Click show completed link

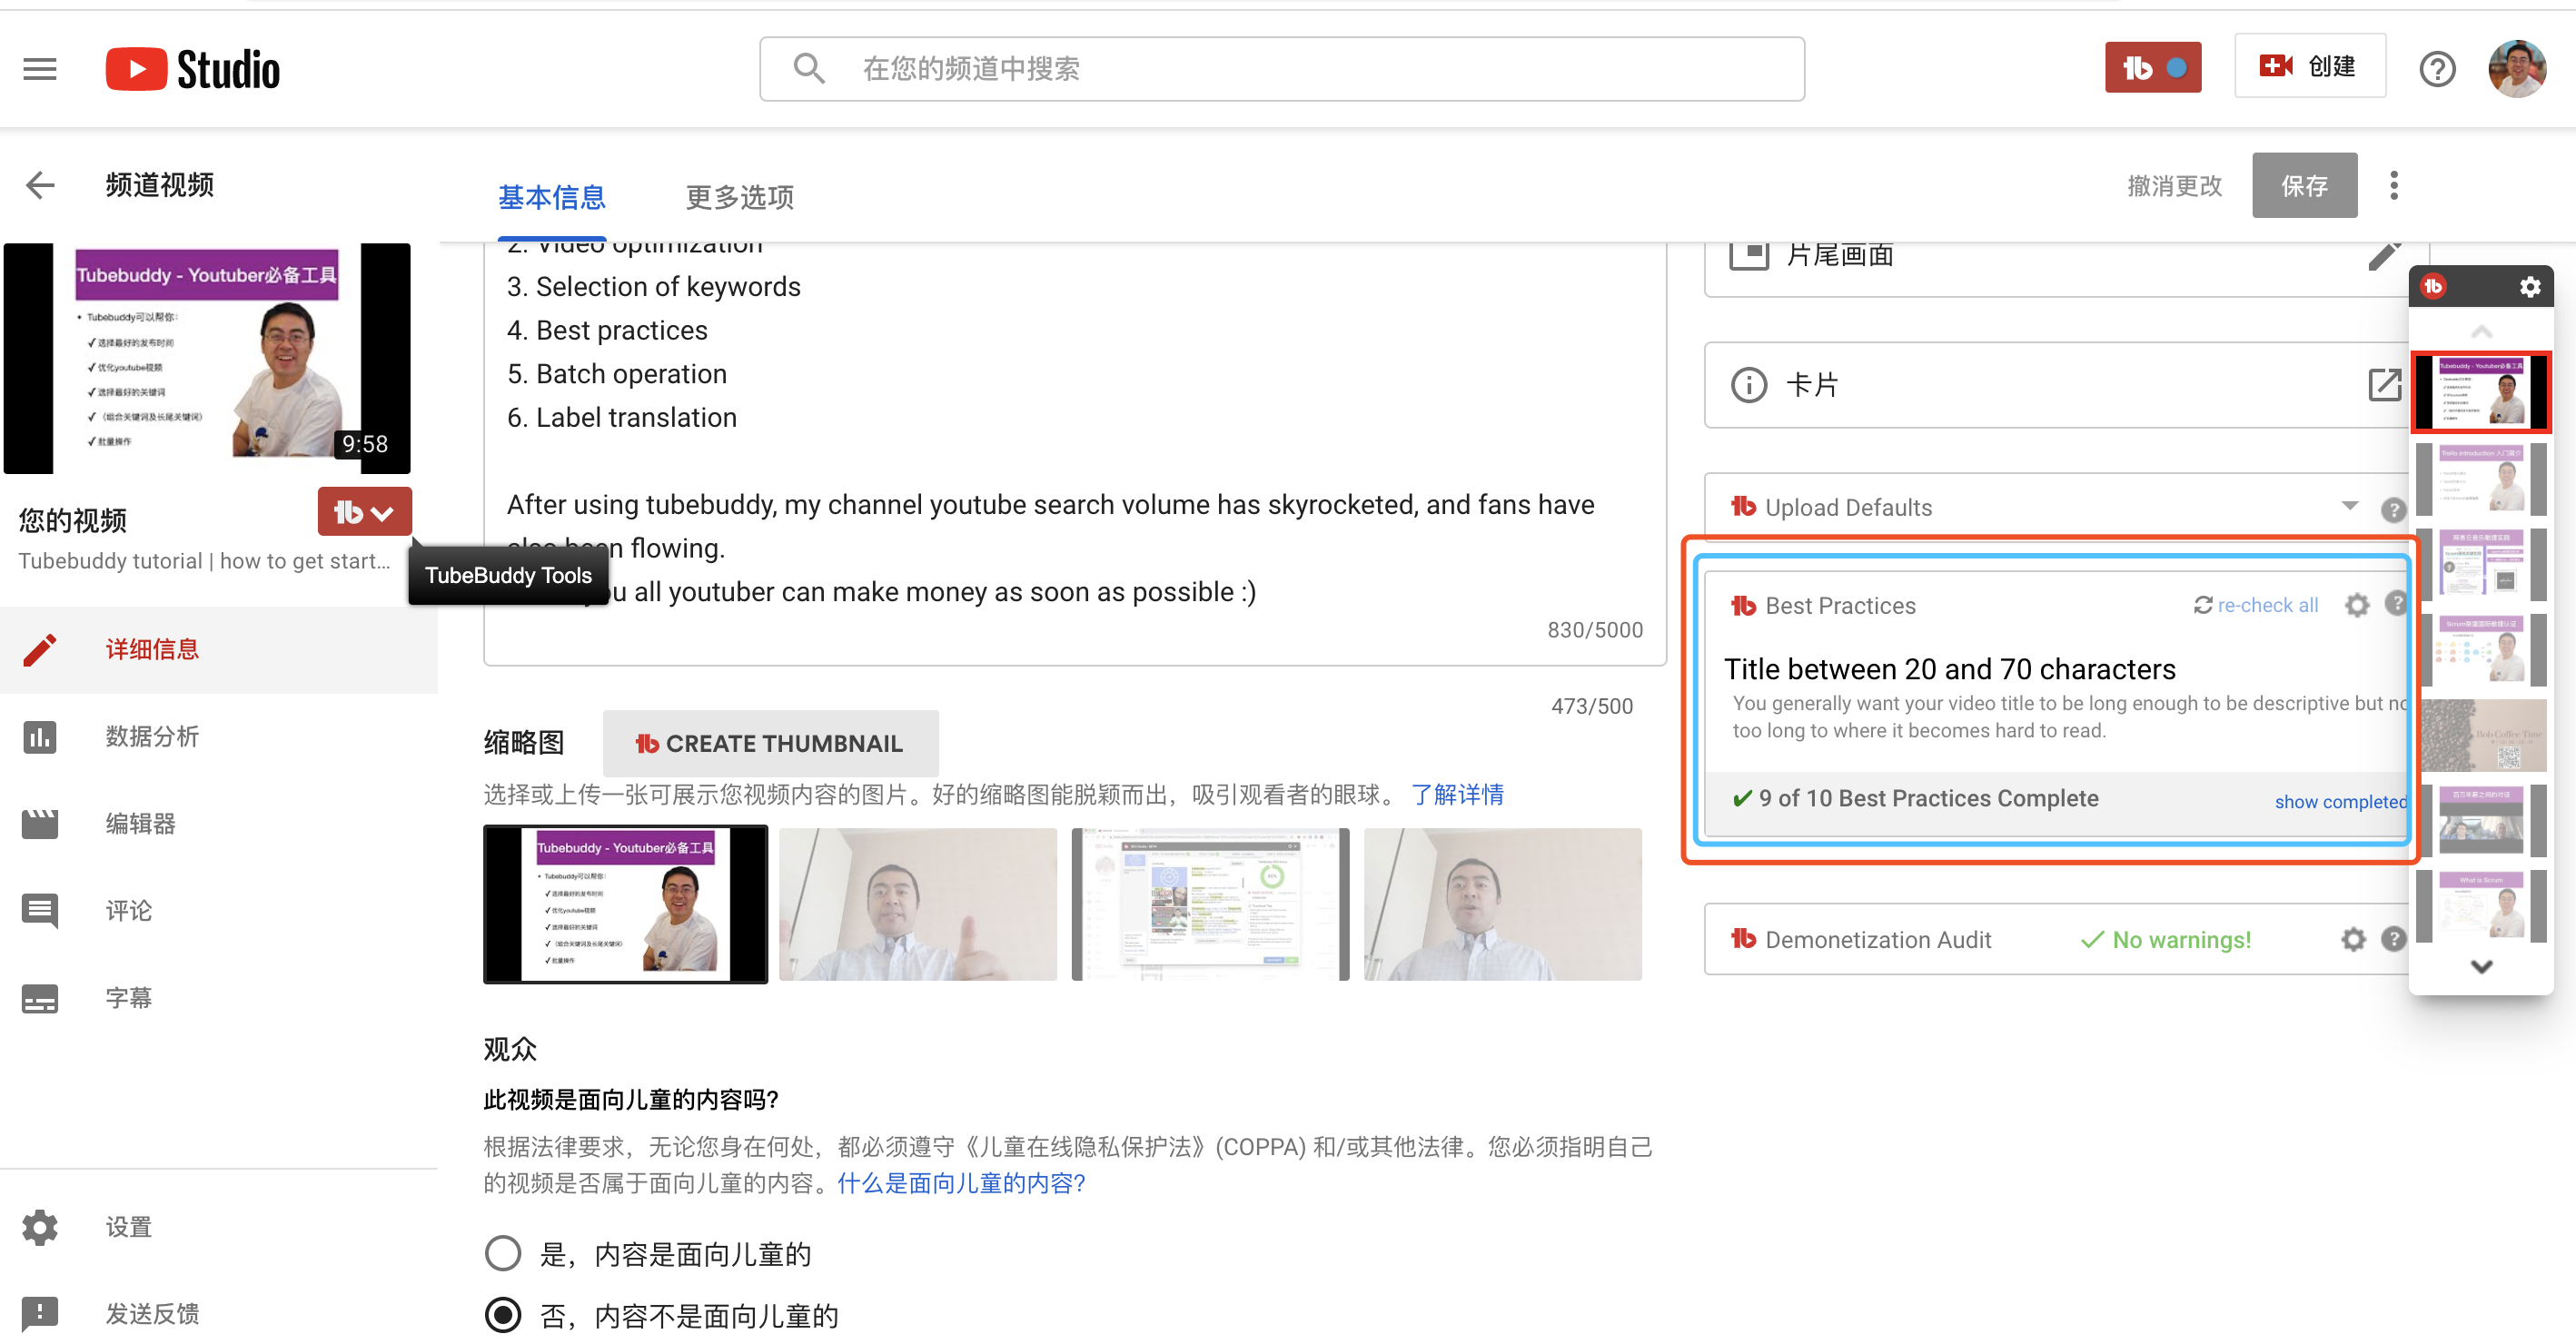(2340, 801)
